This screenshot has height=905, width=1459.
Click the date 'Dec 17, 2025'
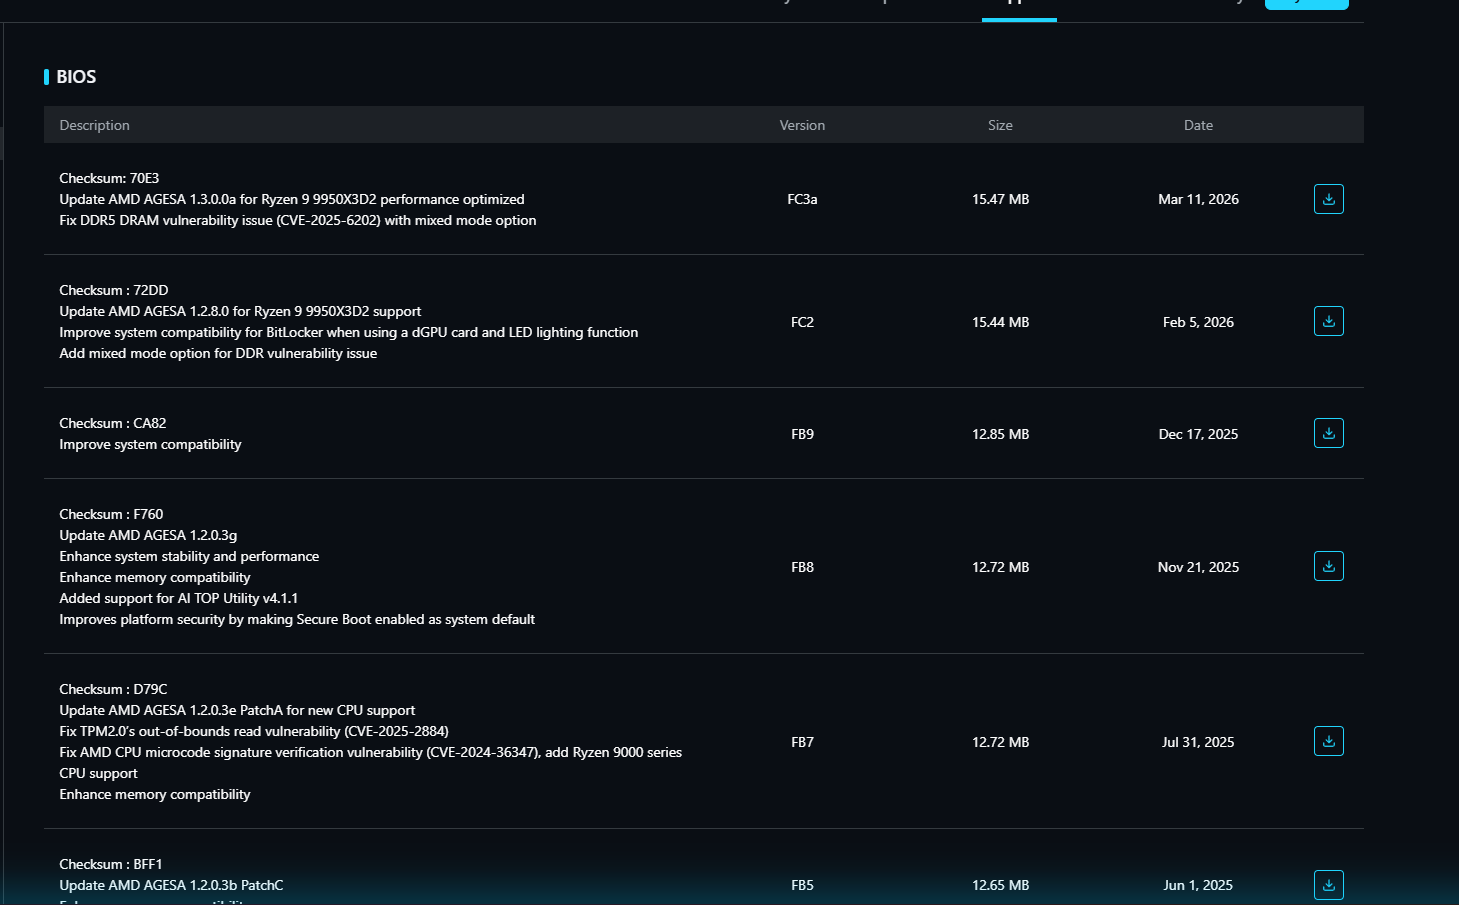pos(1198,434)
